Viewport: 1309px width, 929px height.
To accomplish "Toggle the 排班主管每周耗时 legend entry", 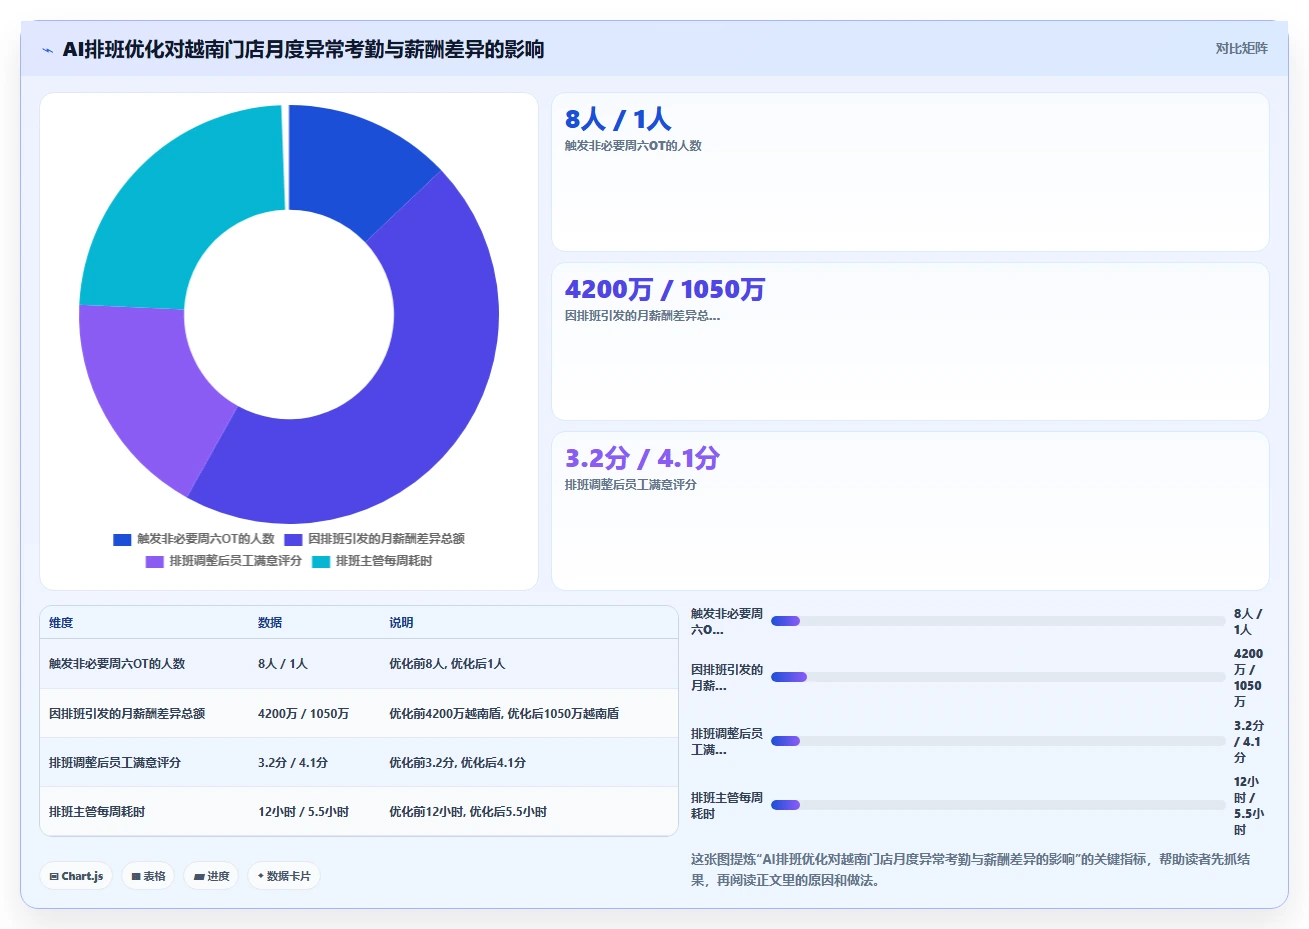I will (372, 561).
